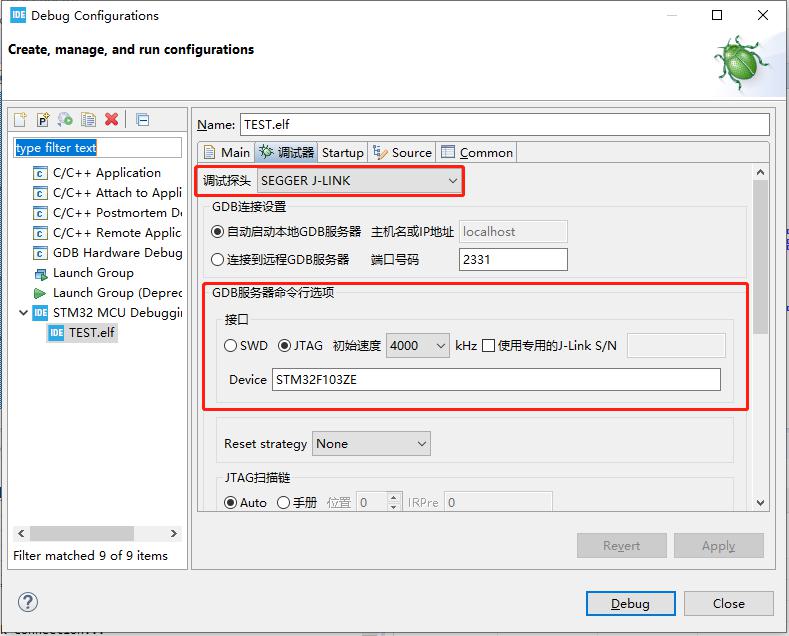Switch to the 调试器 debugger tab
This screenshot has height=636, width=789.
pos(287,152)
